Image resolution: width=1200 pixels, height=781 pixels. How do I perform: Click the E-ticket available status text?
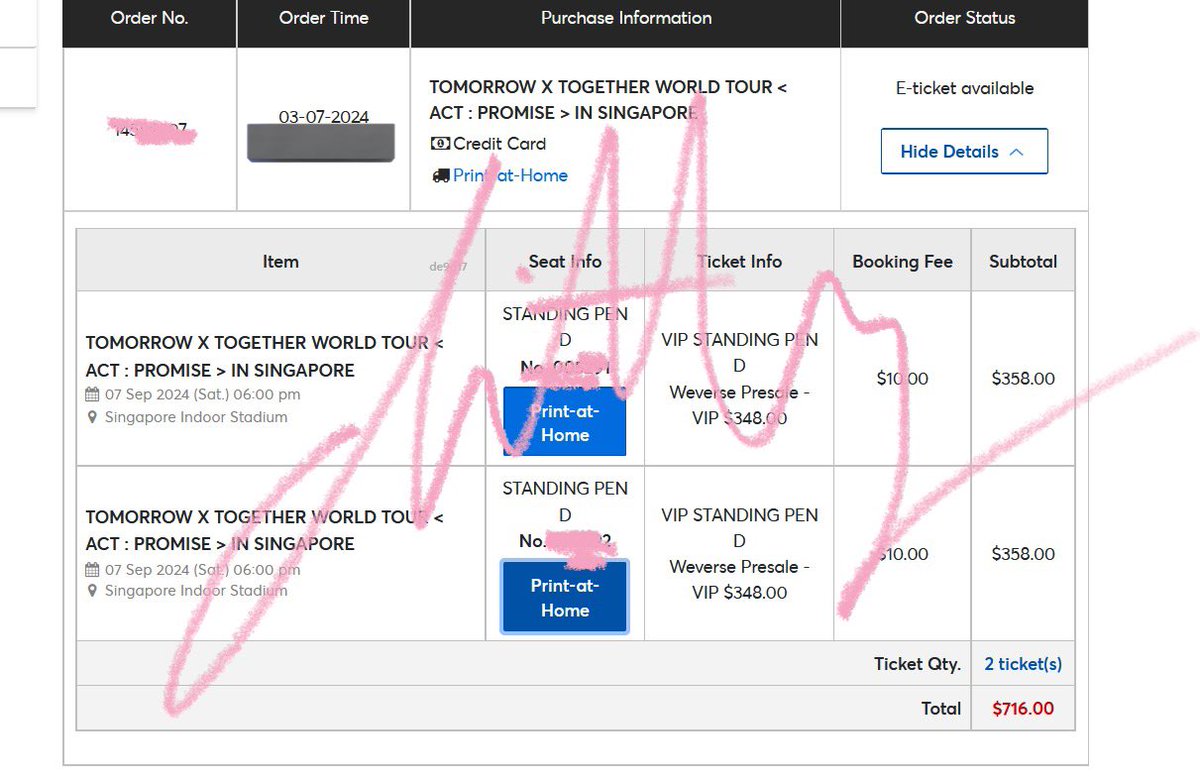tap(964, 88)
